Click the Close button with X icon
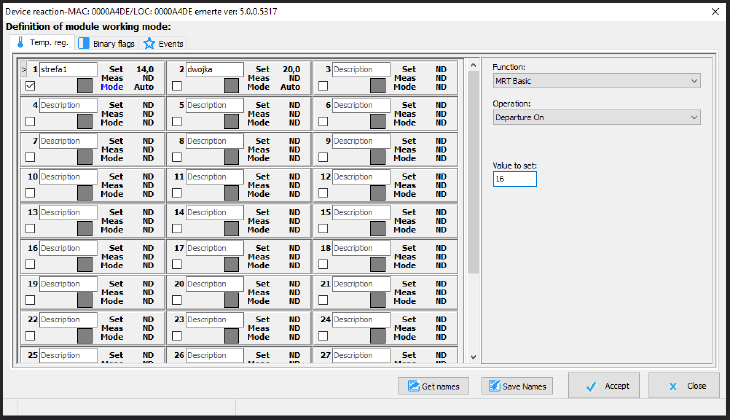The image size is (730, 420). click(x=684, y=386)
